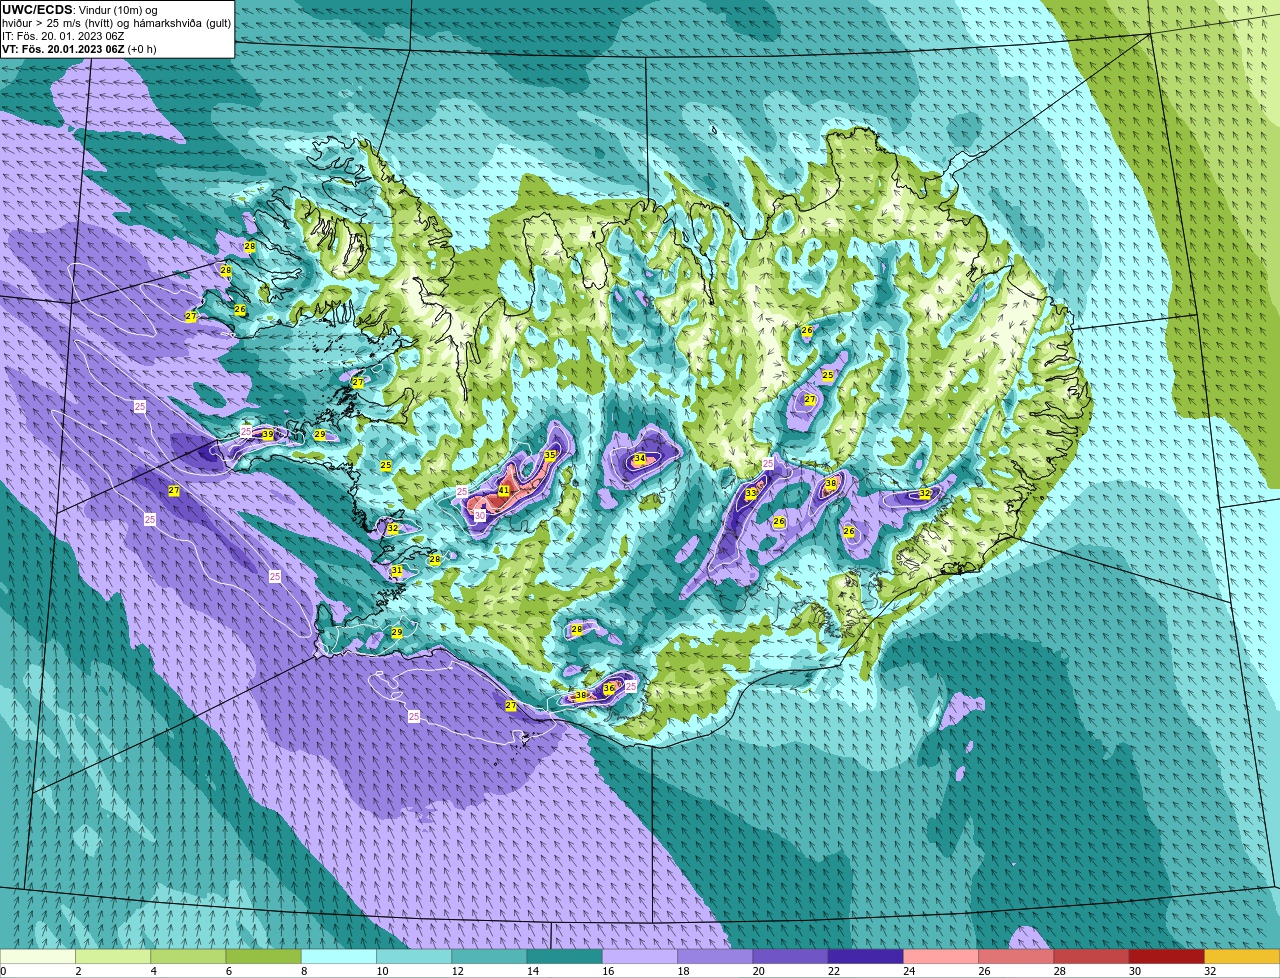Click the yellow 39 gust label on the map
Viewport: 1280px width, 978px height.
(267, 435)
